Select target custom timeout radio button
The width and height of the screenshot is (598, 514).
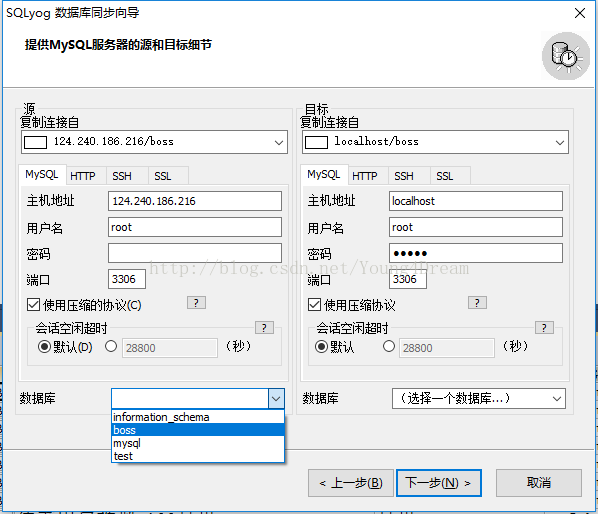(x=389, y=346)
